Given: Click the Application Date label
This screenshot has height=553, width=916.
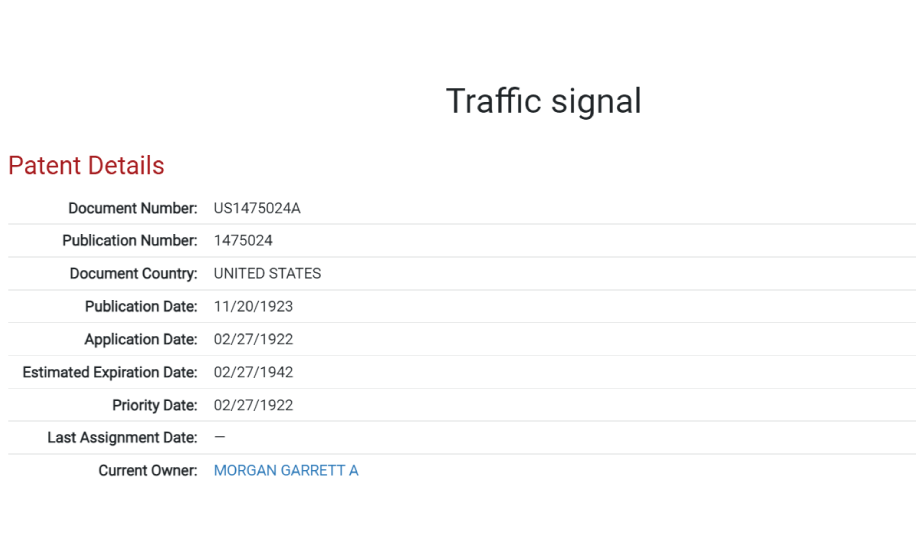Looking at the screenshot, I should tap(141, 340).
